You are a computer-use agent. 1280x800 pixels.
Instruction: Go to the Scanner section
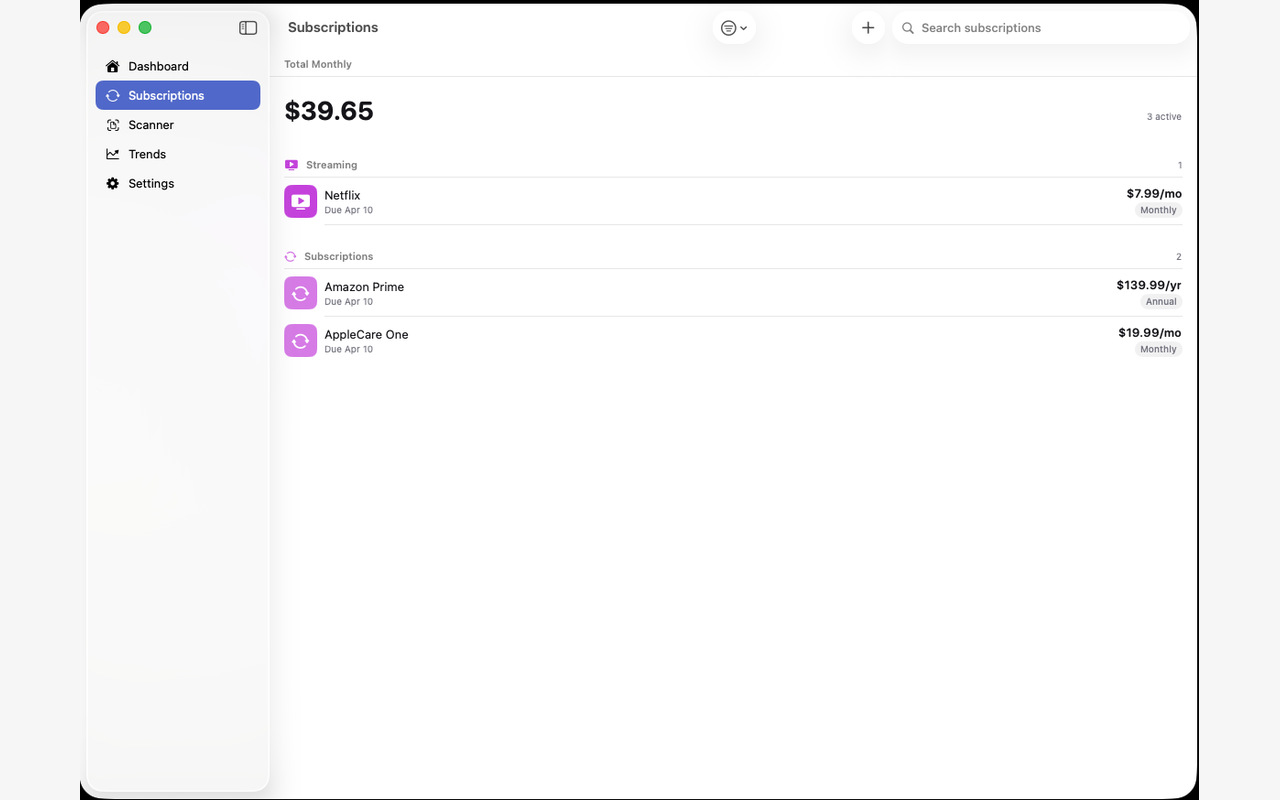178,125
